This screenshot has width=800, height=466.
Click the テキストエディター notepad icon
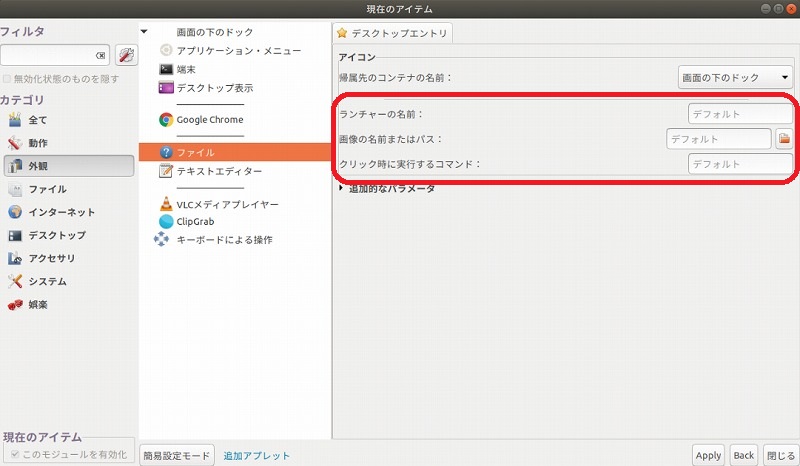pyautogui.click(x=166, y=170)
